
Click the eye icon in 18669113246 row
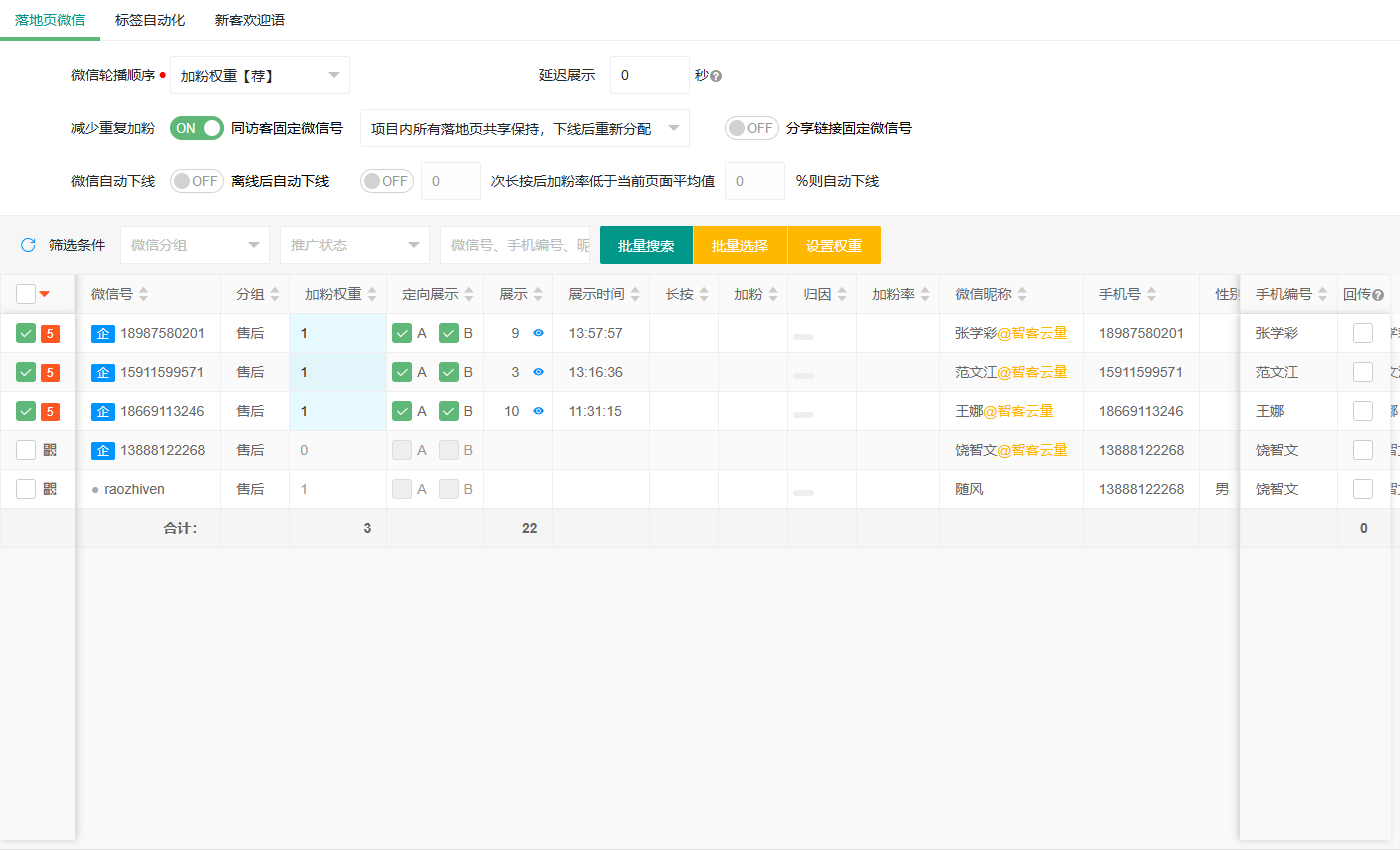tap(538, 411)
